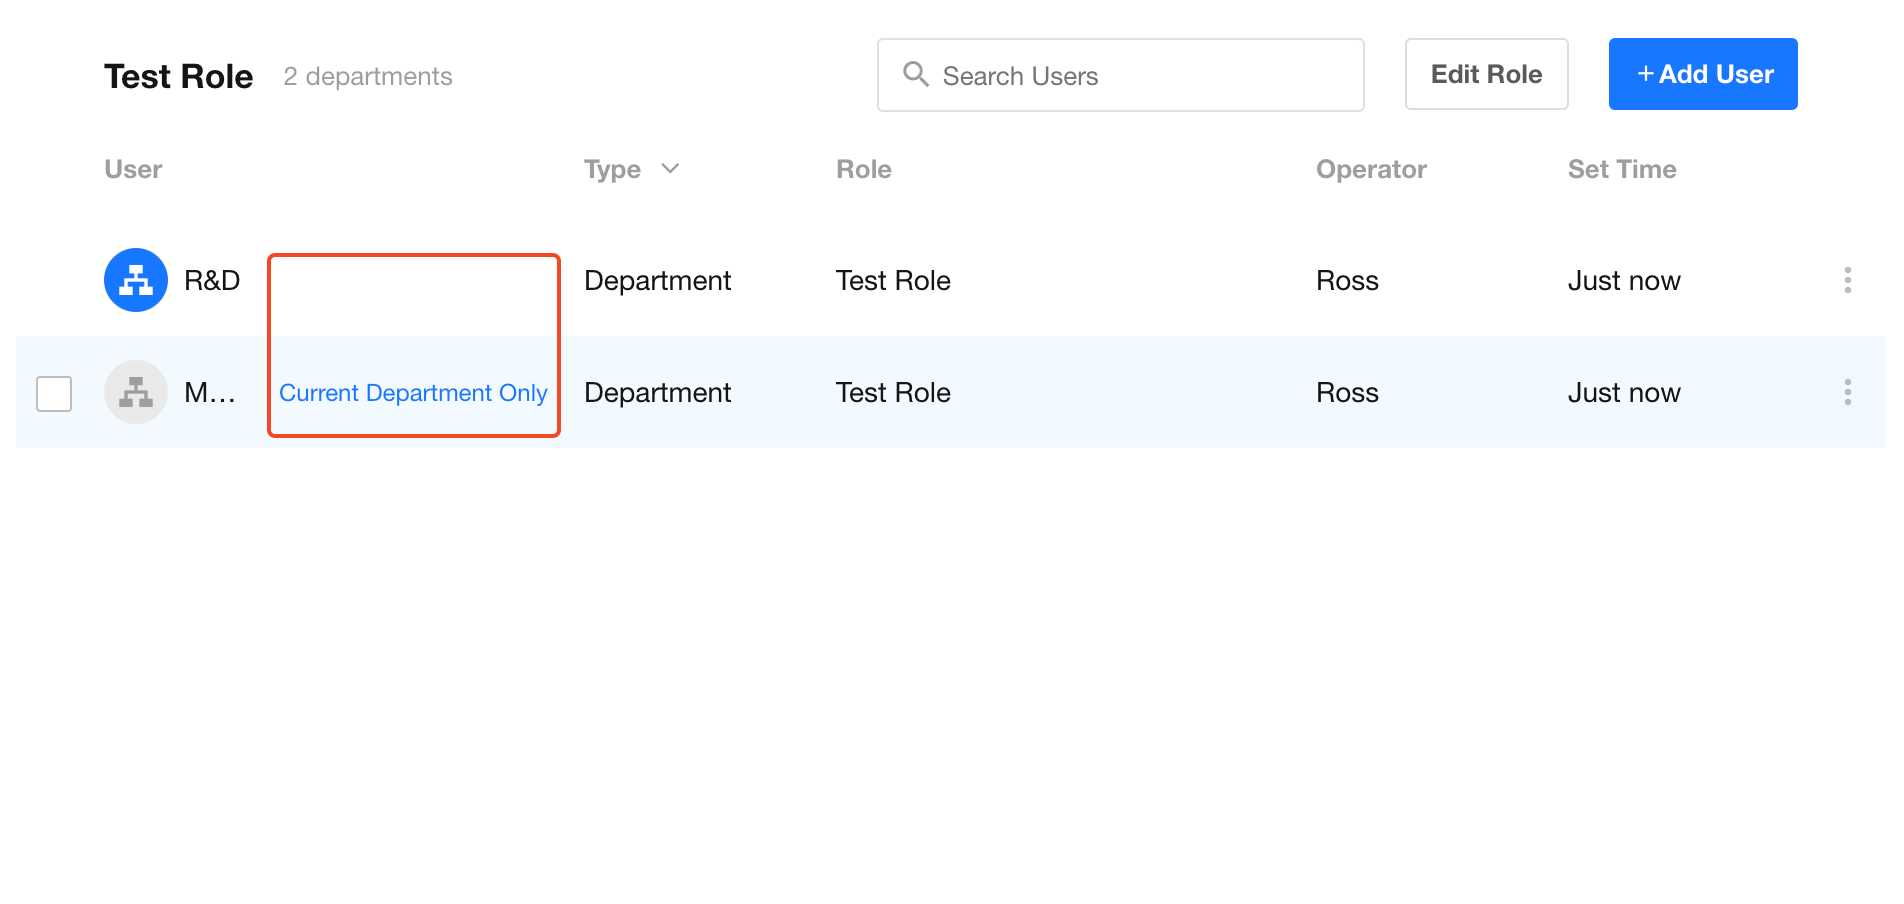The width and height of the screenshot is (1904, 904).
Task: Click the blue R&D department icon
Action: [x=136, y=280]
